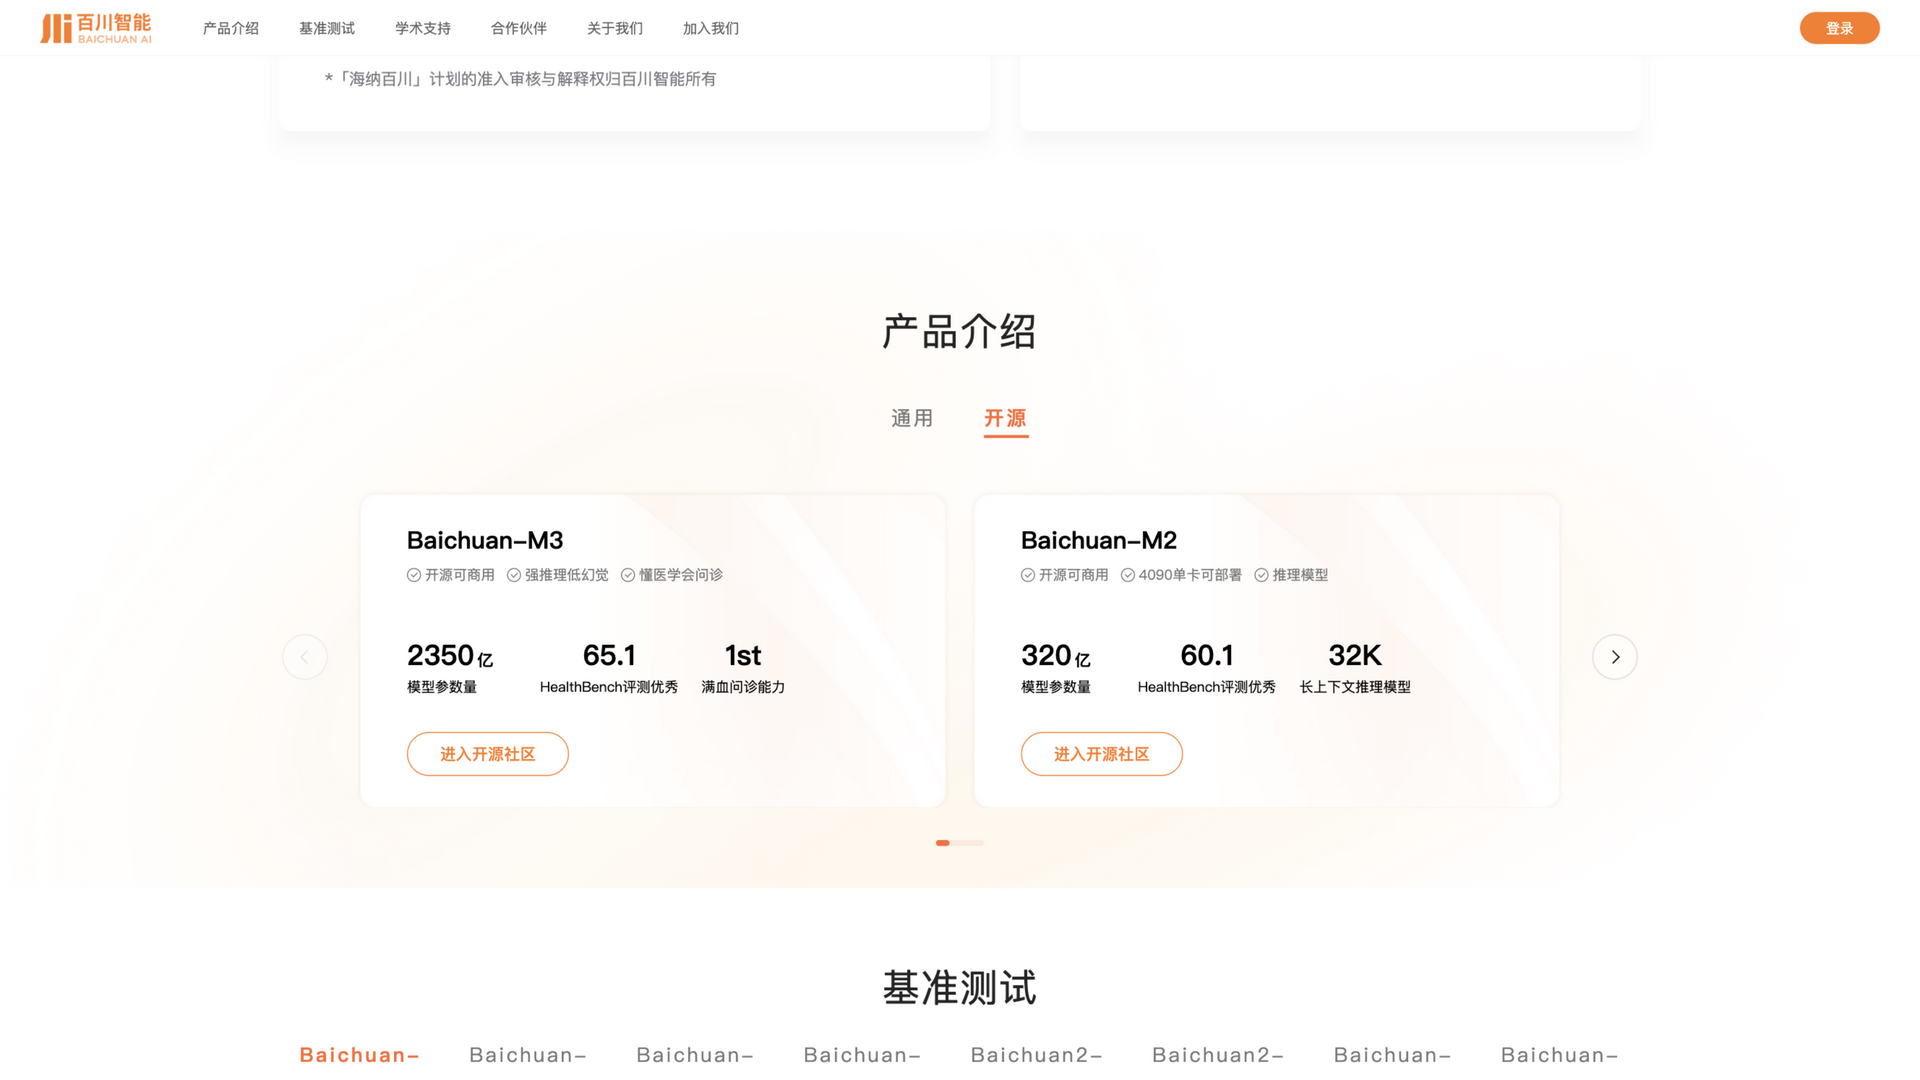Click the 2350亿 parameter value
The image size is (1920, 1080).
[x=450, y=656]
